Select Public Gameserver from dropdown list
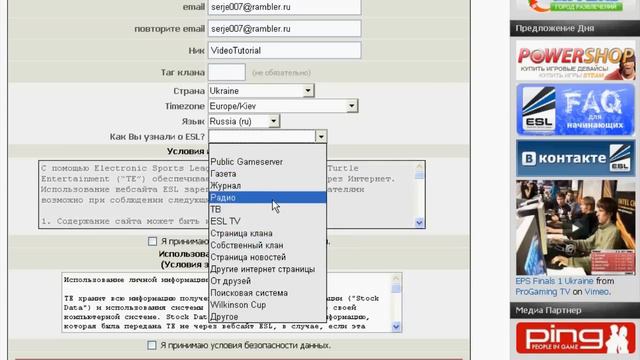The height and width of the screenshot is (360, 640). pyautogui.click(x=267, y=162)
